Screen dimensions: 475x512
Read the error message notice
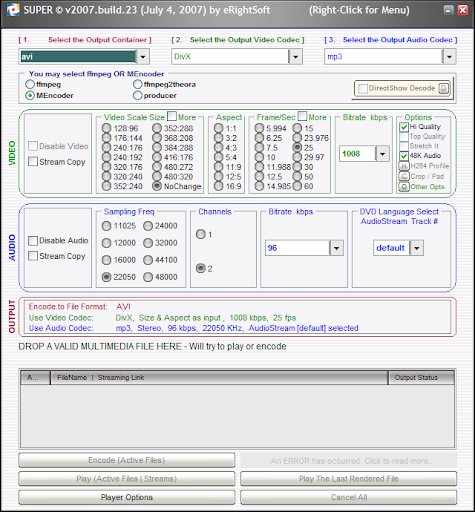[349, 461]
